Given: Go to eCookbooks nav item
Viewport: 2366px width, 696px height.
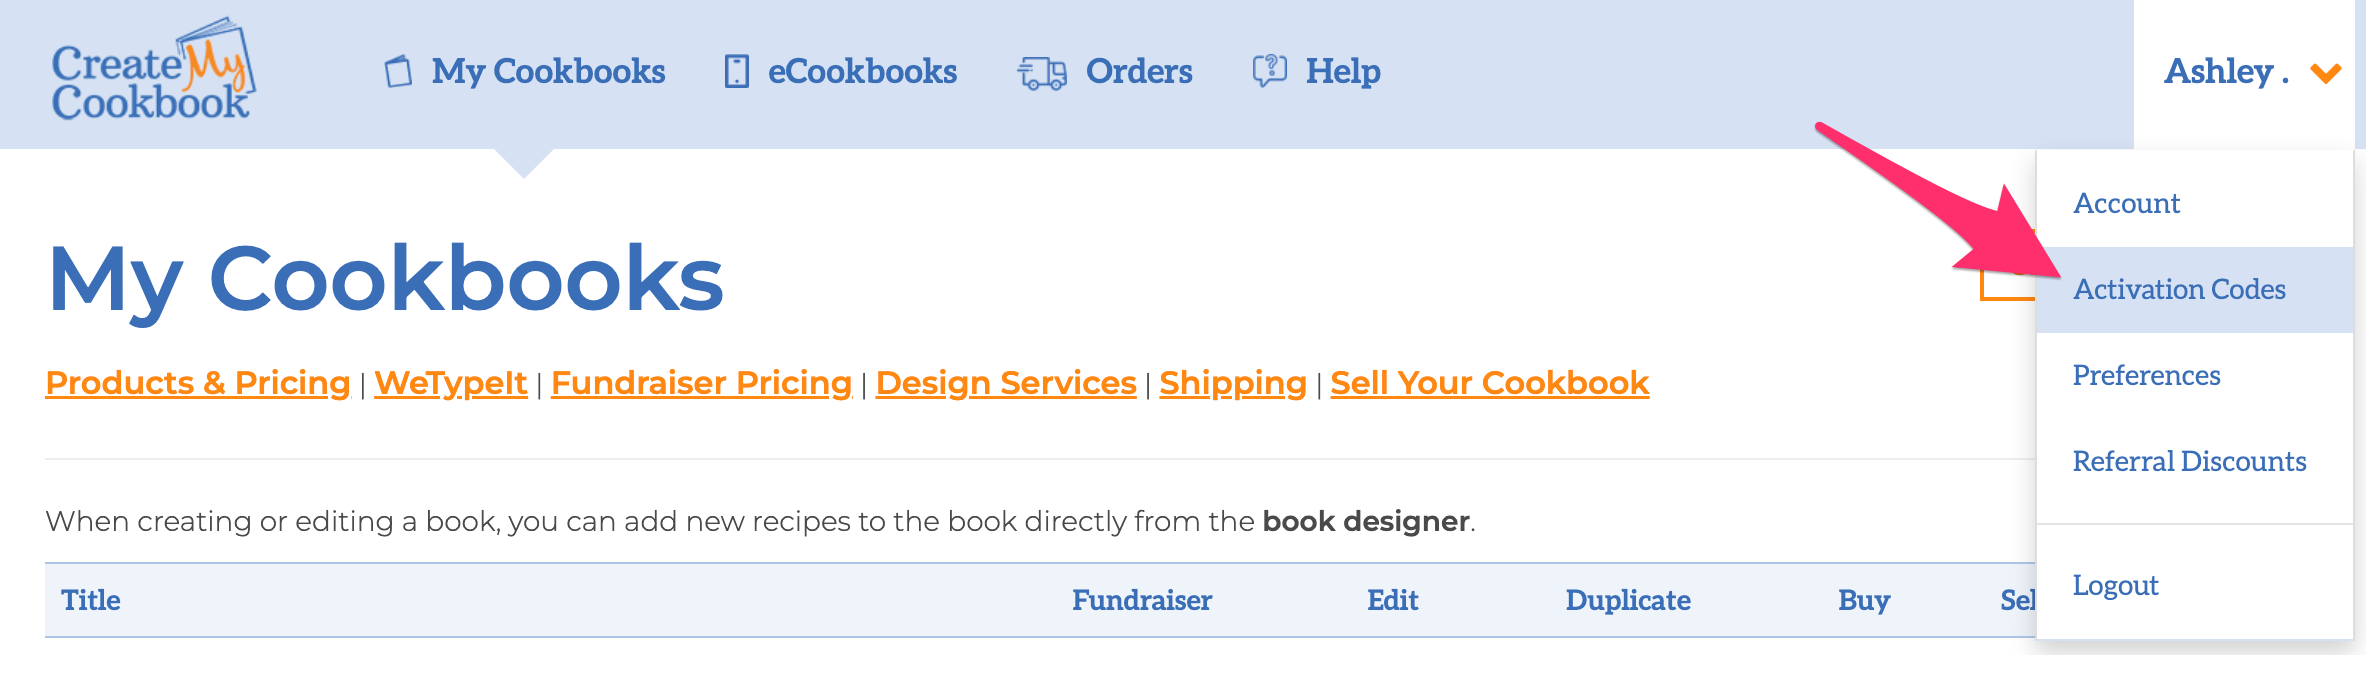Looking at the screenshot, I should click(x=862, y=71).
